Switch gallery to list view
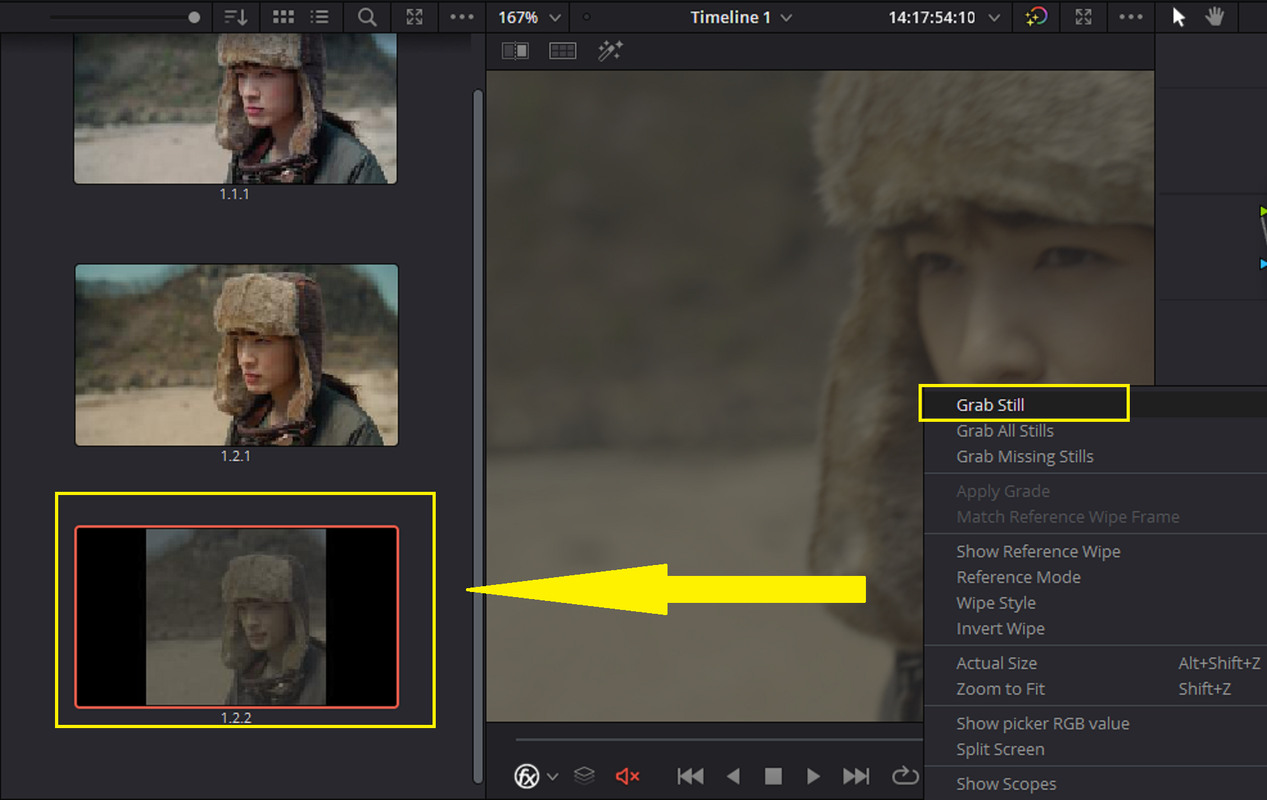1267x800 pixels. pos(319,17)
